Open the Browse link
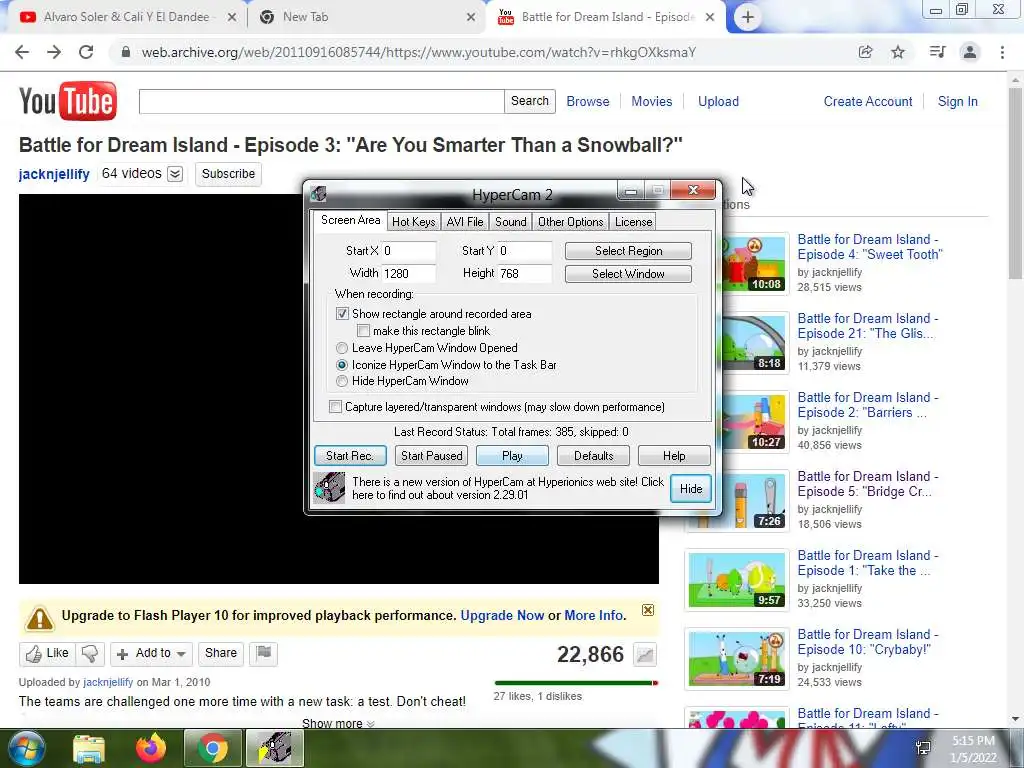The image size is (1024, 768). (x=588, y=102)
